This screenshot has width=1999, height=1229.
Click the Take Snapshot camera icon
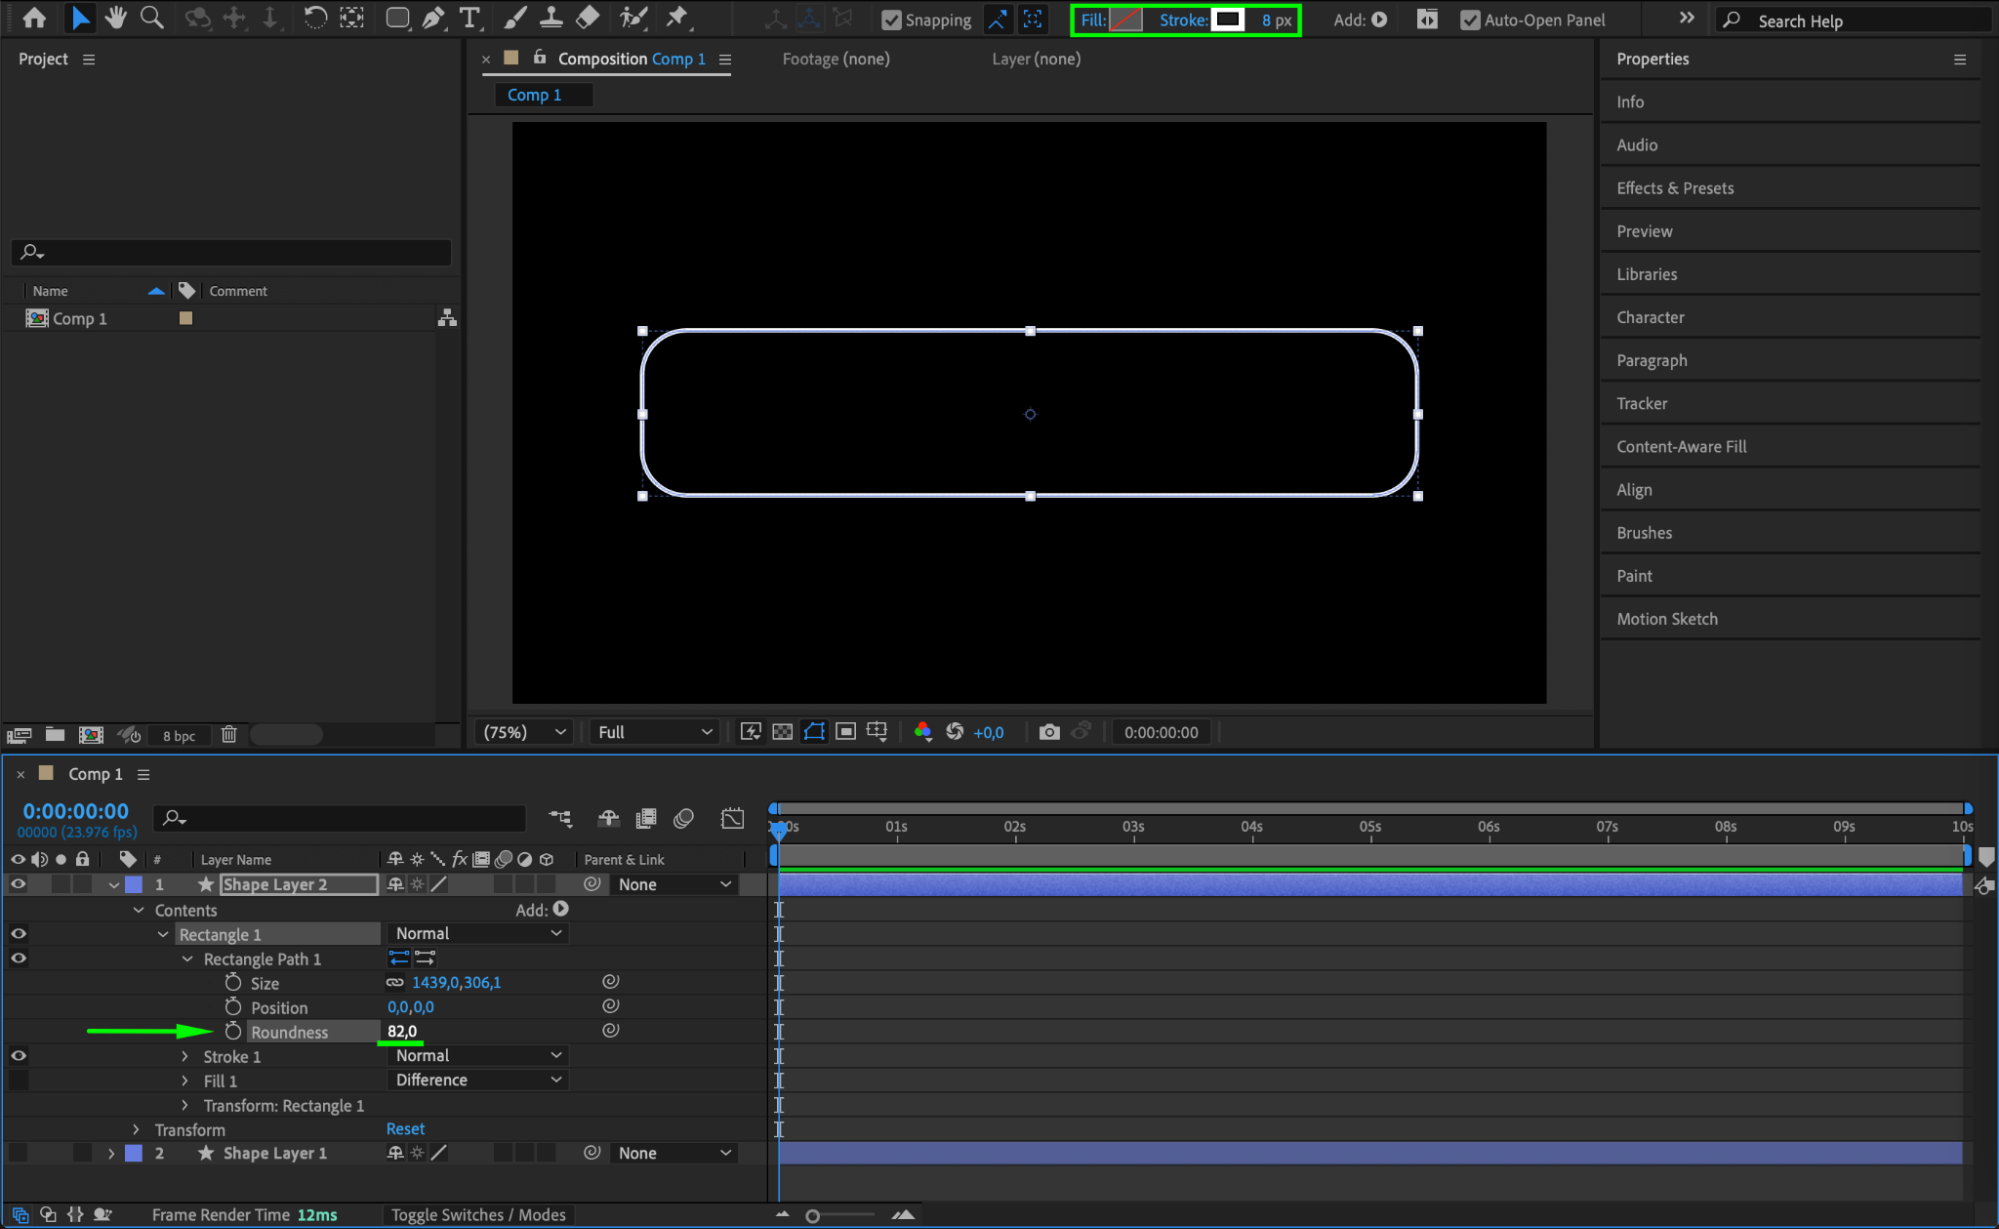pyautogui.click(x=1048, y=732)
